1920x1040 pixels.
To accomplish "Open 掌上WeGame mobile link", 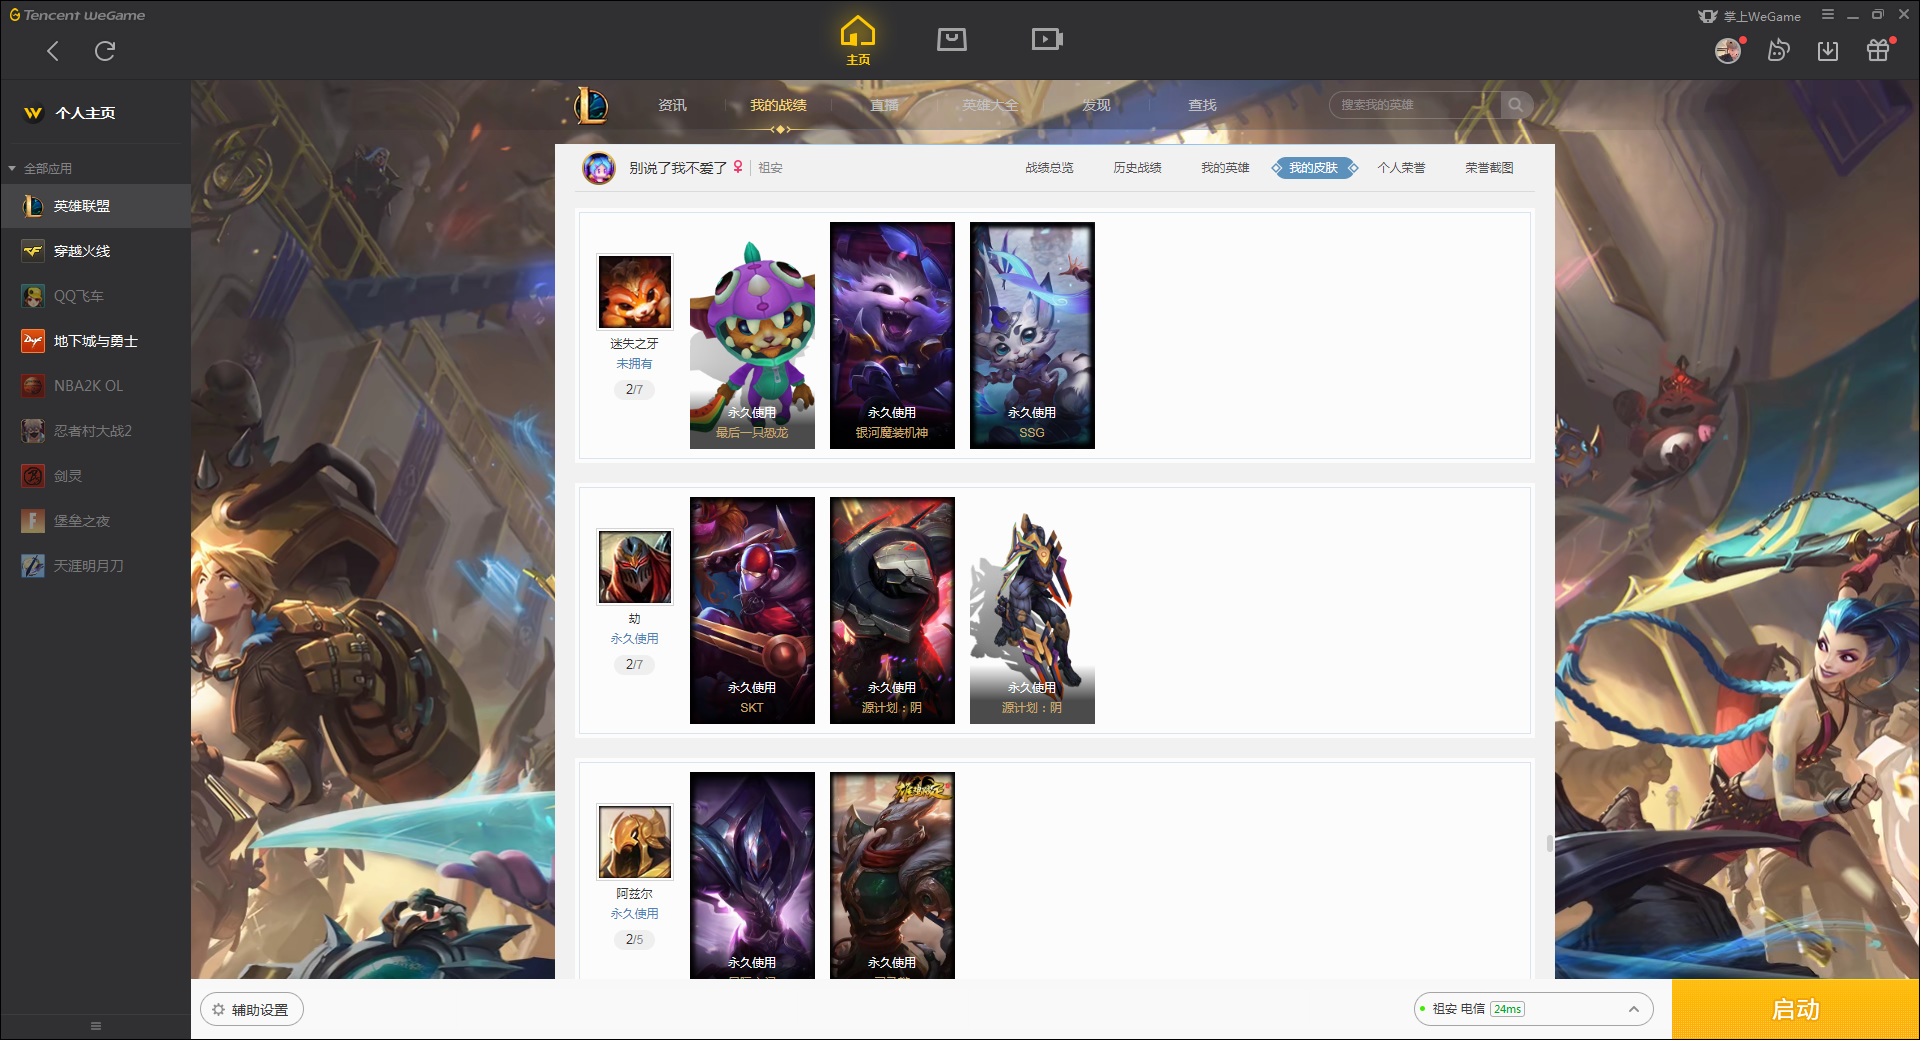I will pos(1750,16).
